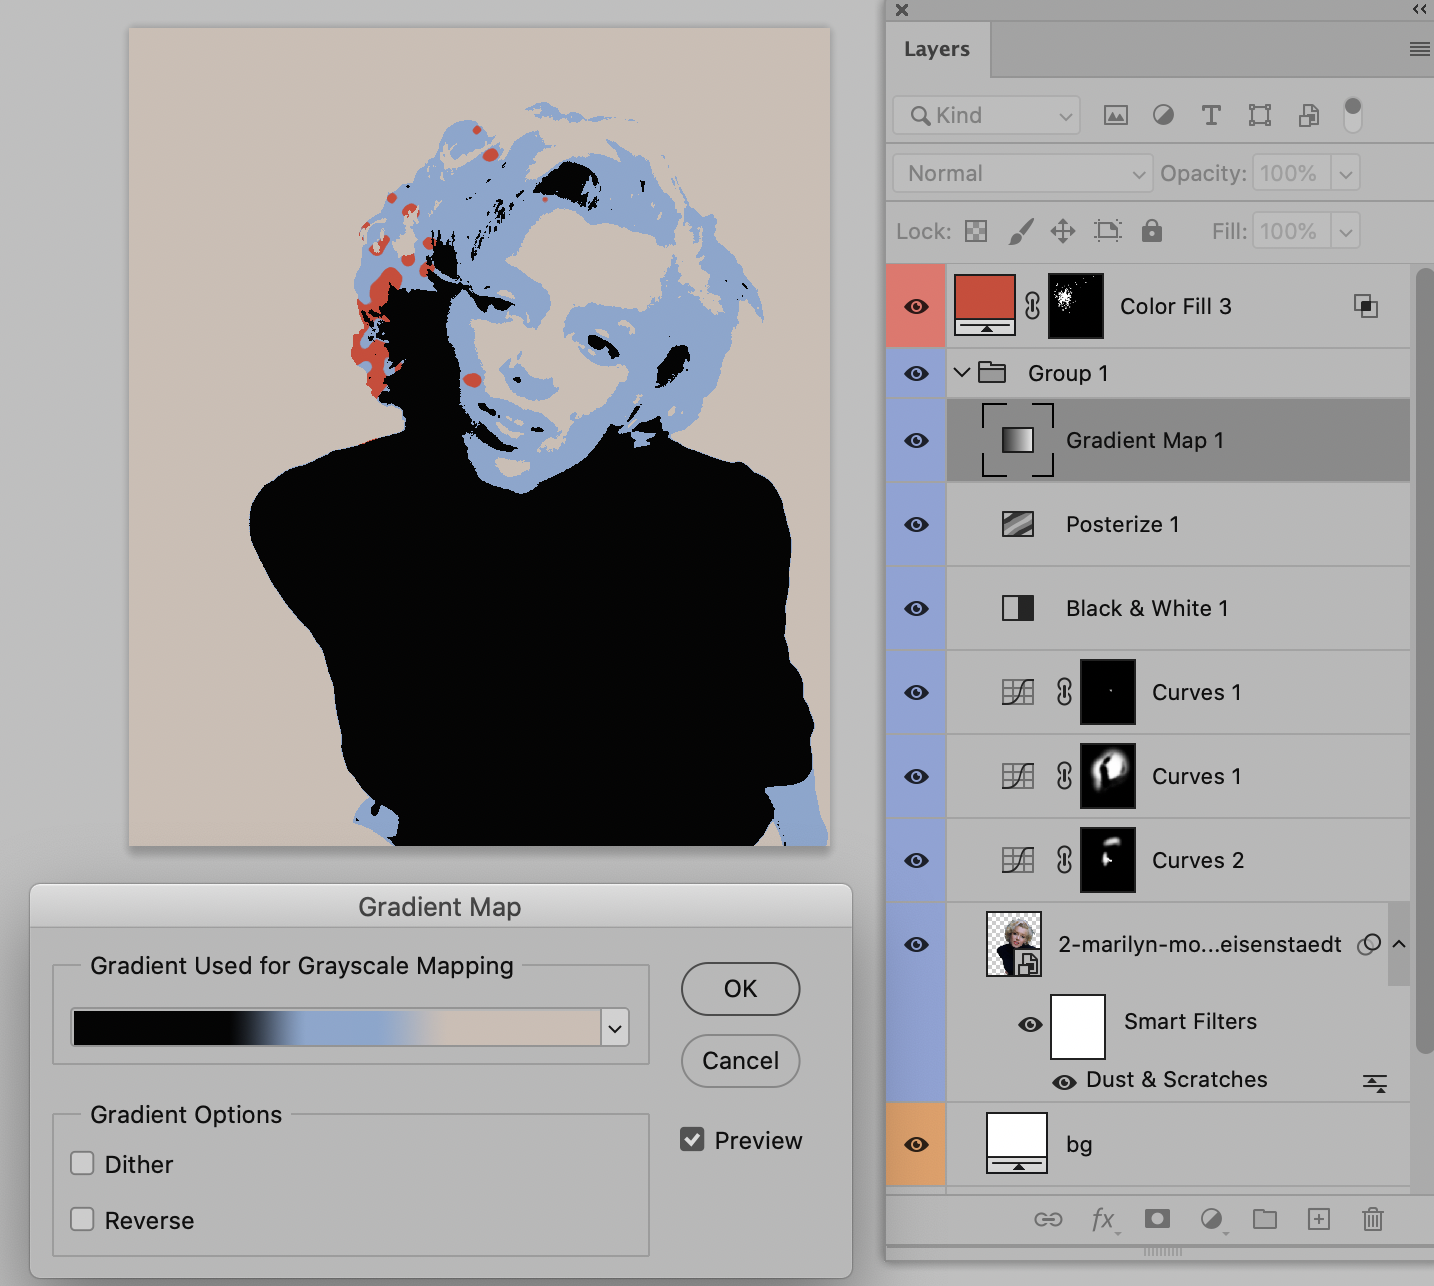Click the Curves 2 adjustment icon
1434x1286 pixels.
pyautogui.click(x=1018, y=860)
